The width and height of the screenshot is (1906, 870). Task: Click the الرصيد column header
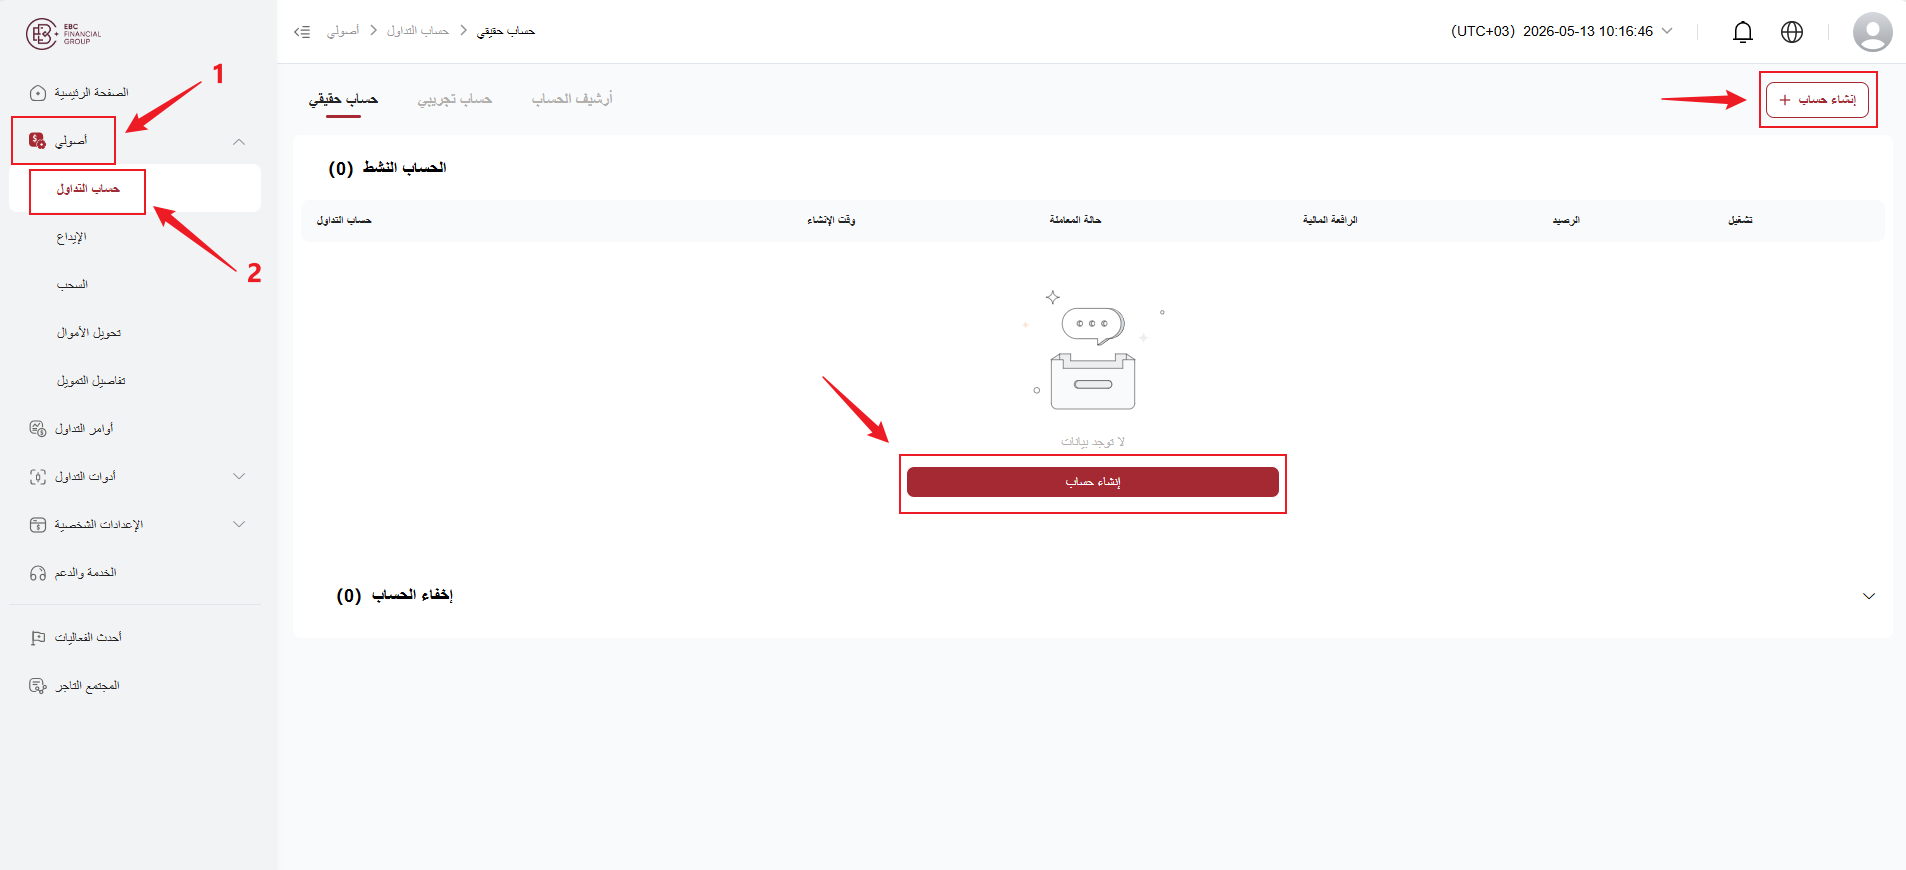click(1566, 220)
